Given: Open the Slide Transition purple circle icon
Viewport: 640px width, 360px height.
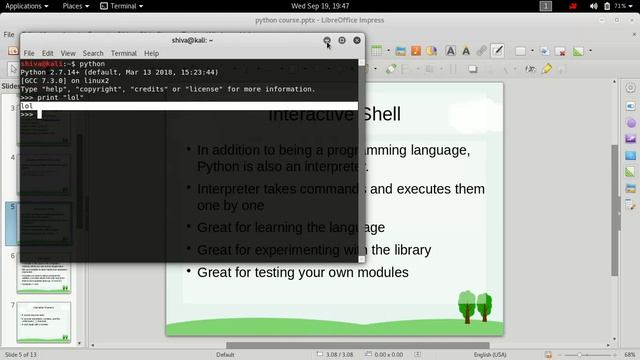Looking at the screenshot, I should coord(631,122).
